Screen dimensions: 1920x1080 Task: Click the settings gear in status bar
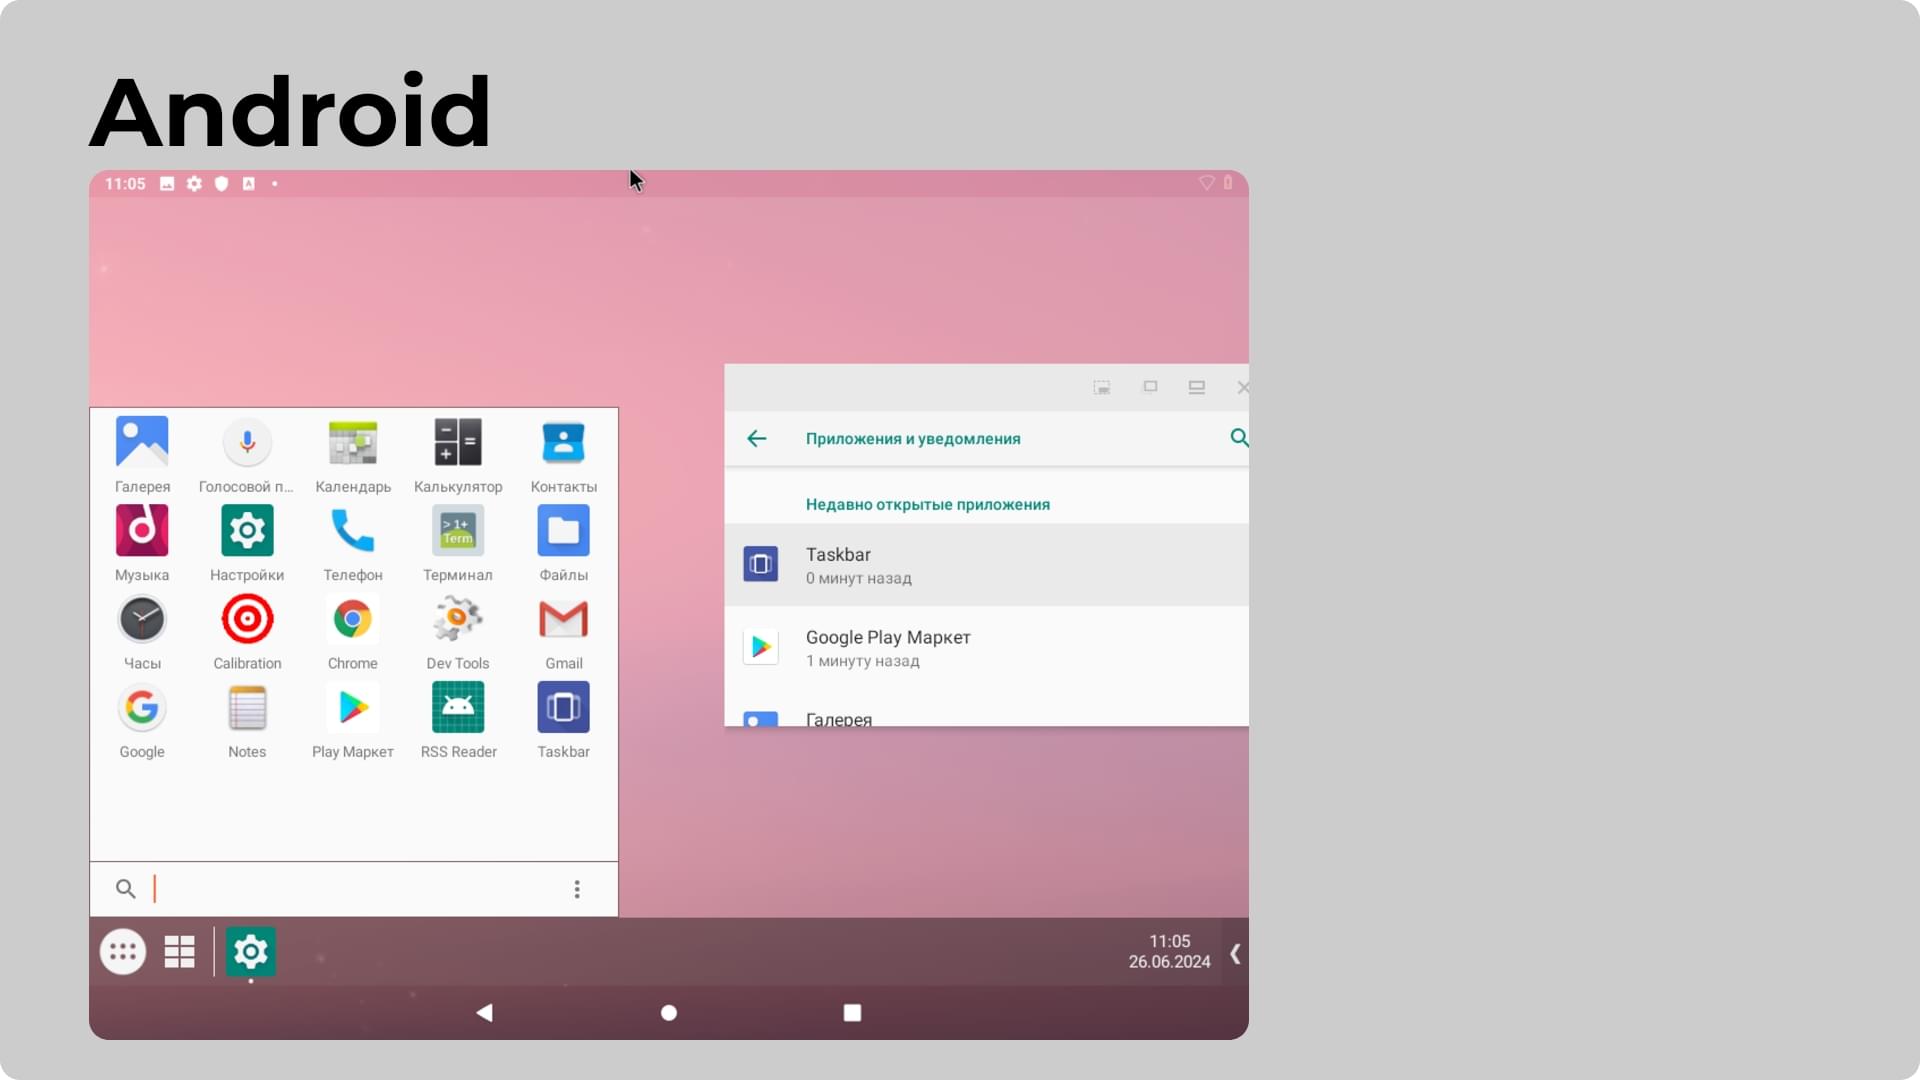coord(194,184)
